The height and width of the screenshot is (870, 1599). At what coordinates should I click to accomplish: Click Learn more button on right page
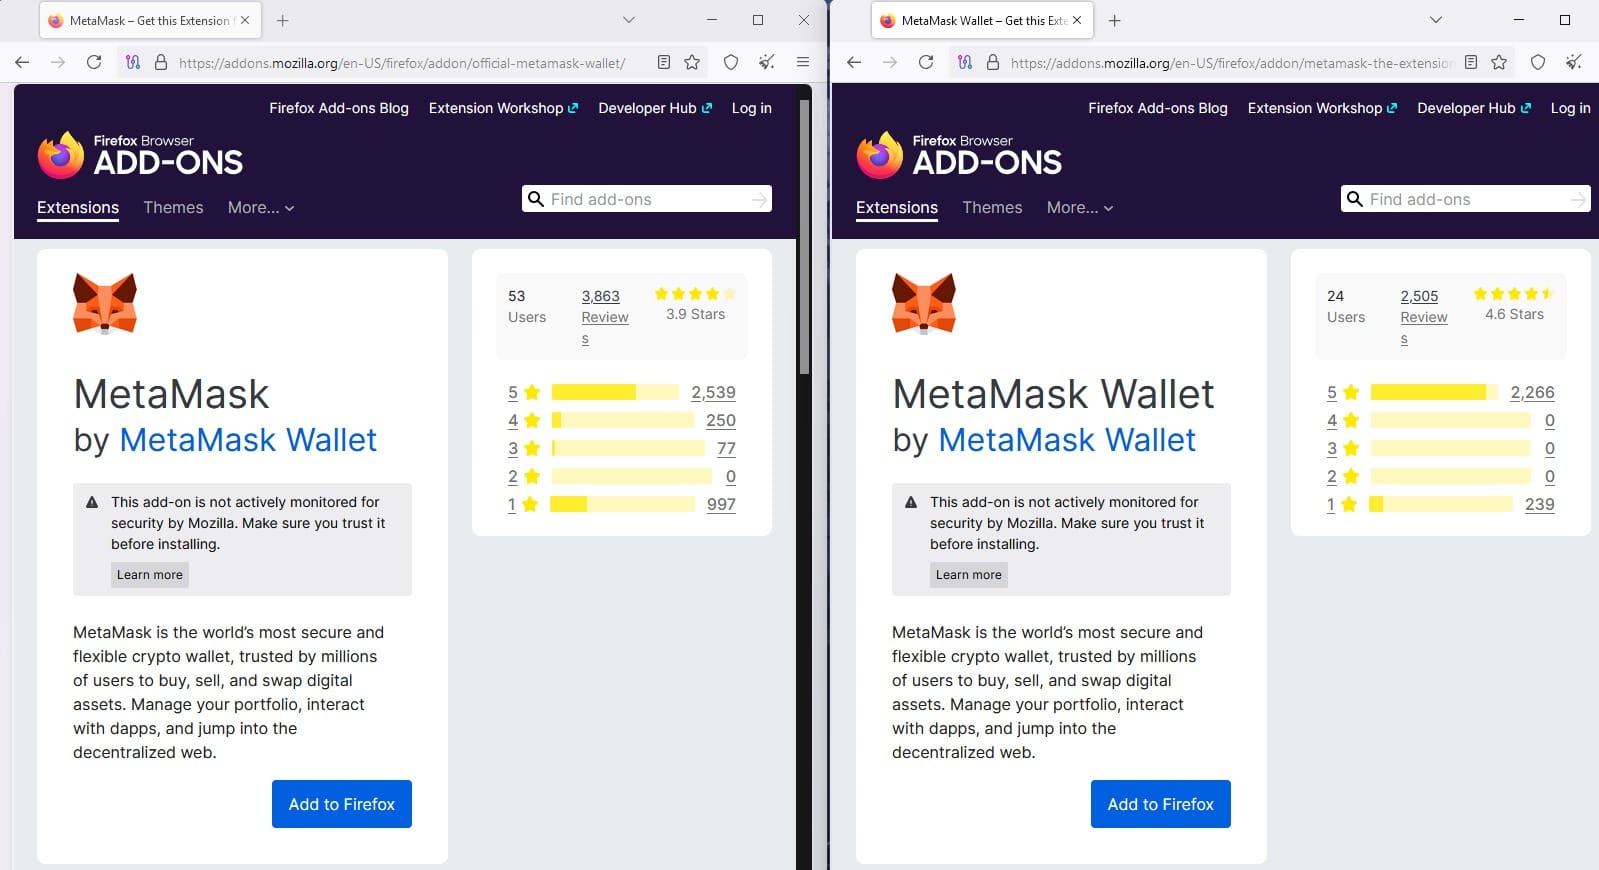coord(969,575)
